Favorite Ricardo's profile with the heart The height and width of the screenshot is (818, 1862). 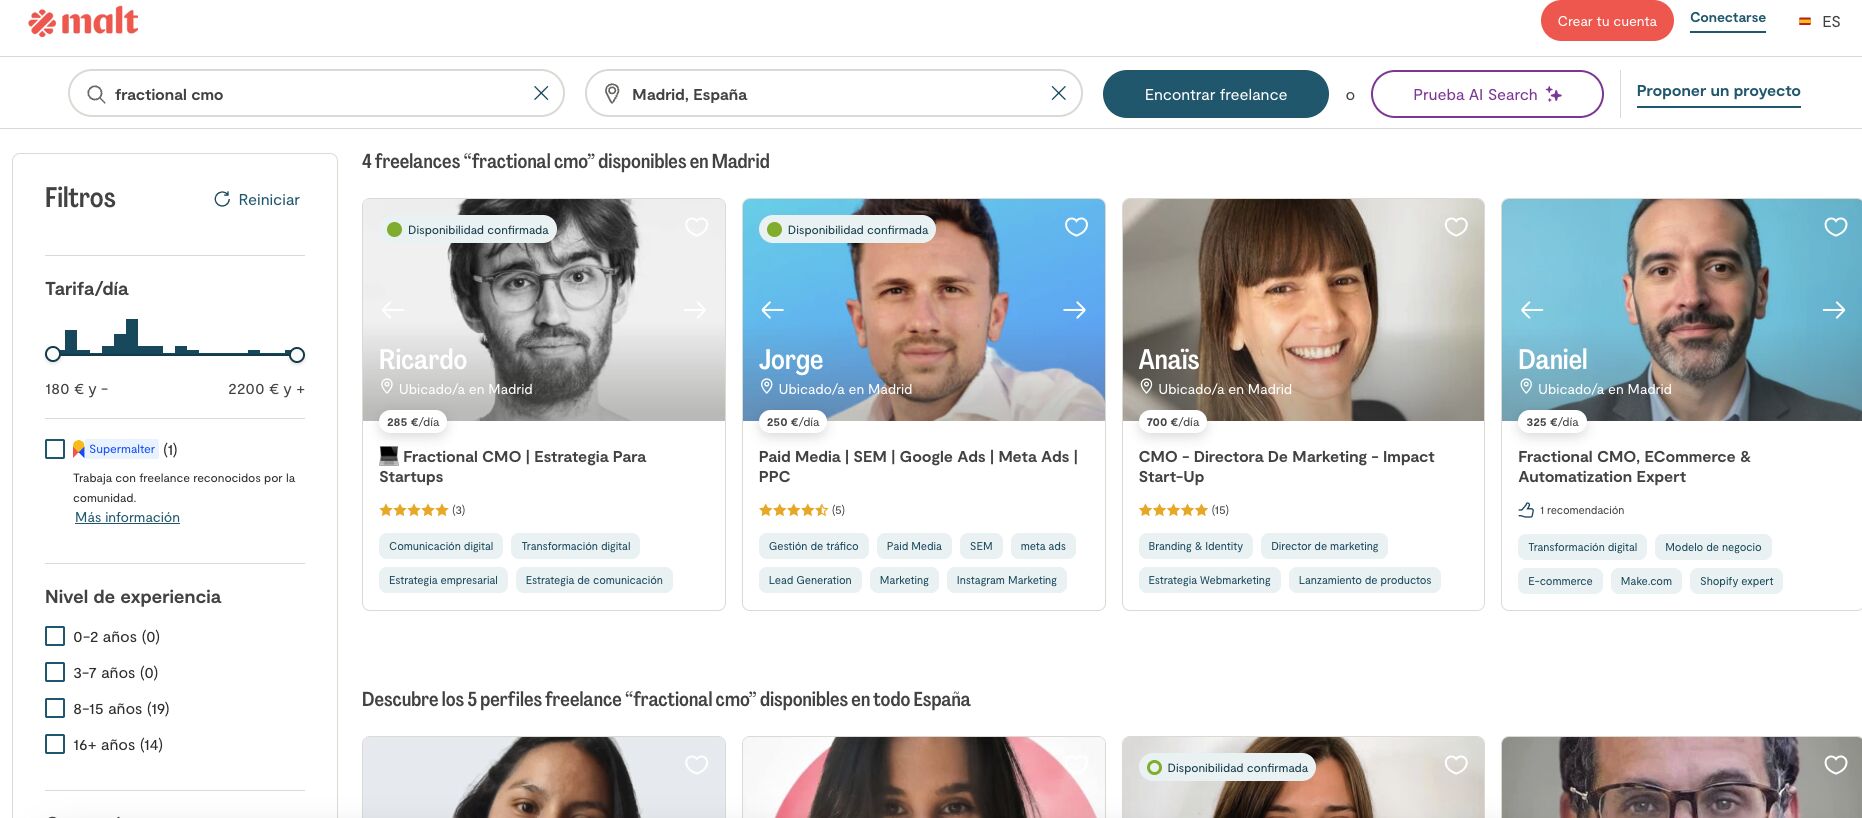coord(696,227)
